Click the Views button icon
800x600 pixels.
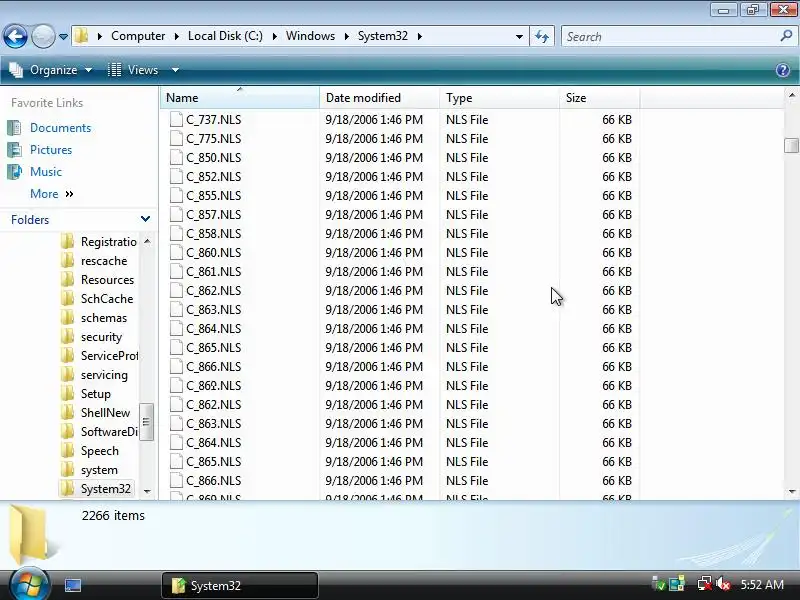tap(114, 70)
